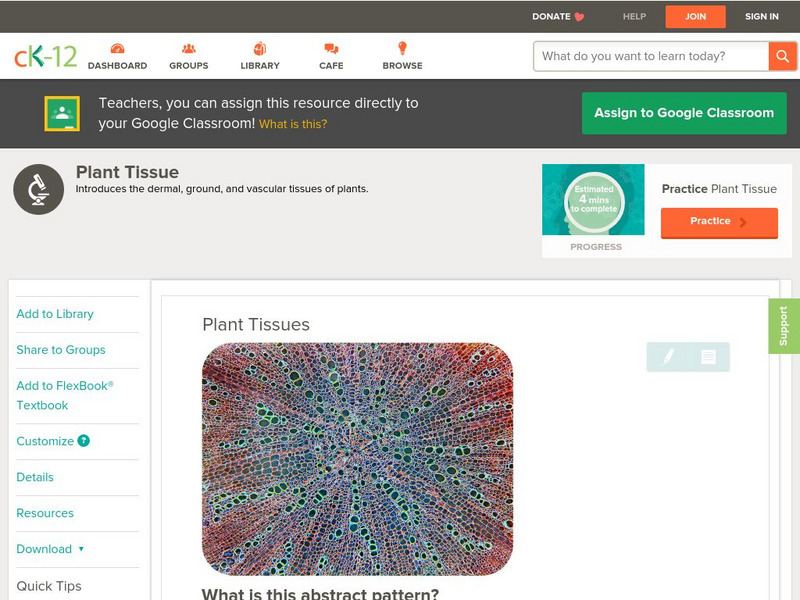The width and height of the screenshot is (800, 600).
Task: Open the Library section
Action: (259, 56)
